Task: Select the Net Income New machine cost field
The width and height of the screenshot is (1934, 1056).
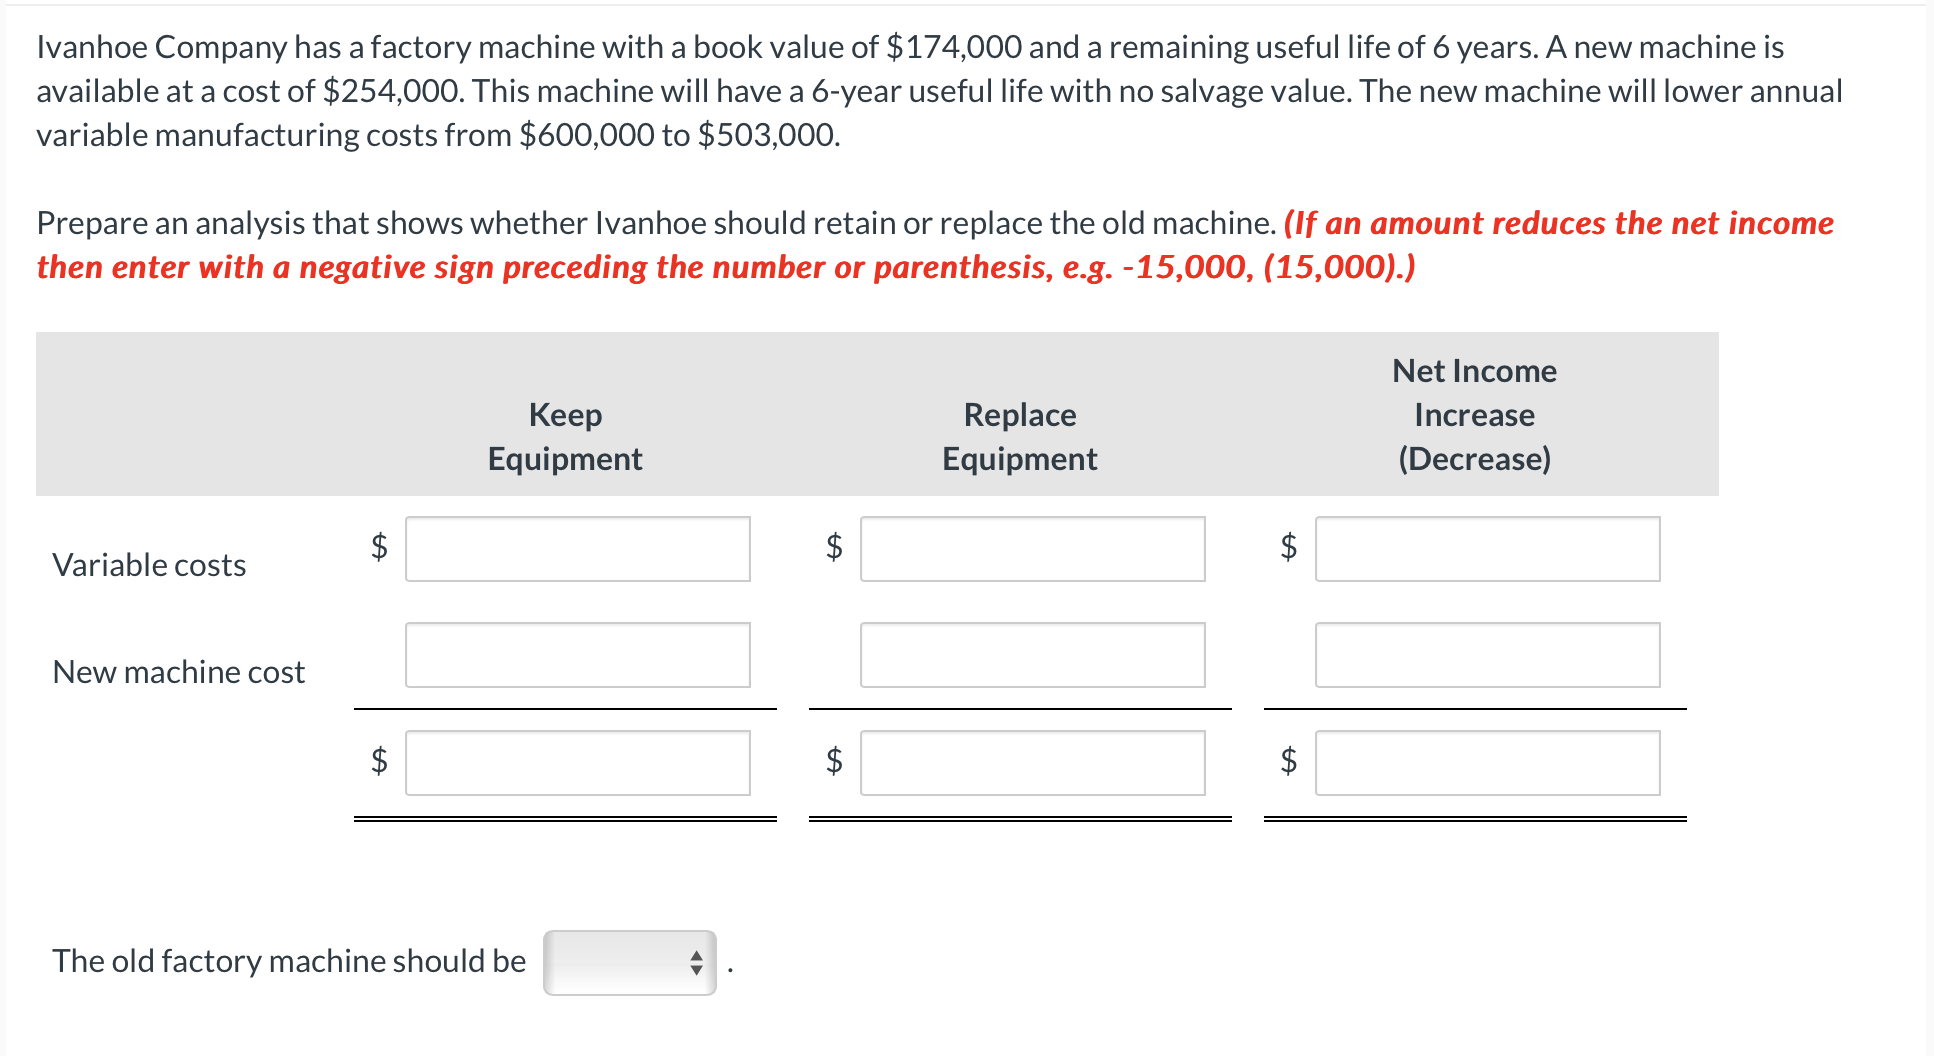Action: coord(1488,655)
